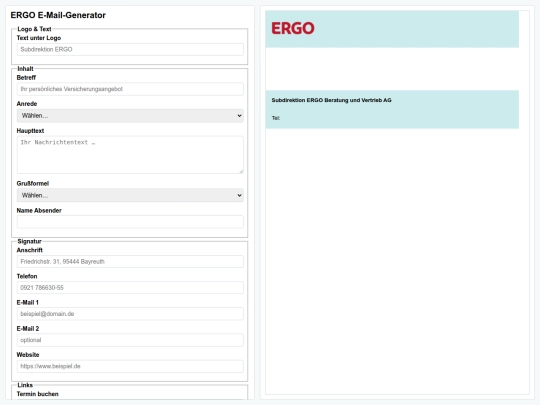This screenshot has height=405, width=540.
Task: Click the 'E-Mail 2' label
Action: tap(28, 329)
